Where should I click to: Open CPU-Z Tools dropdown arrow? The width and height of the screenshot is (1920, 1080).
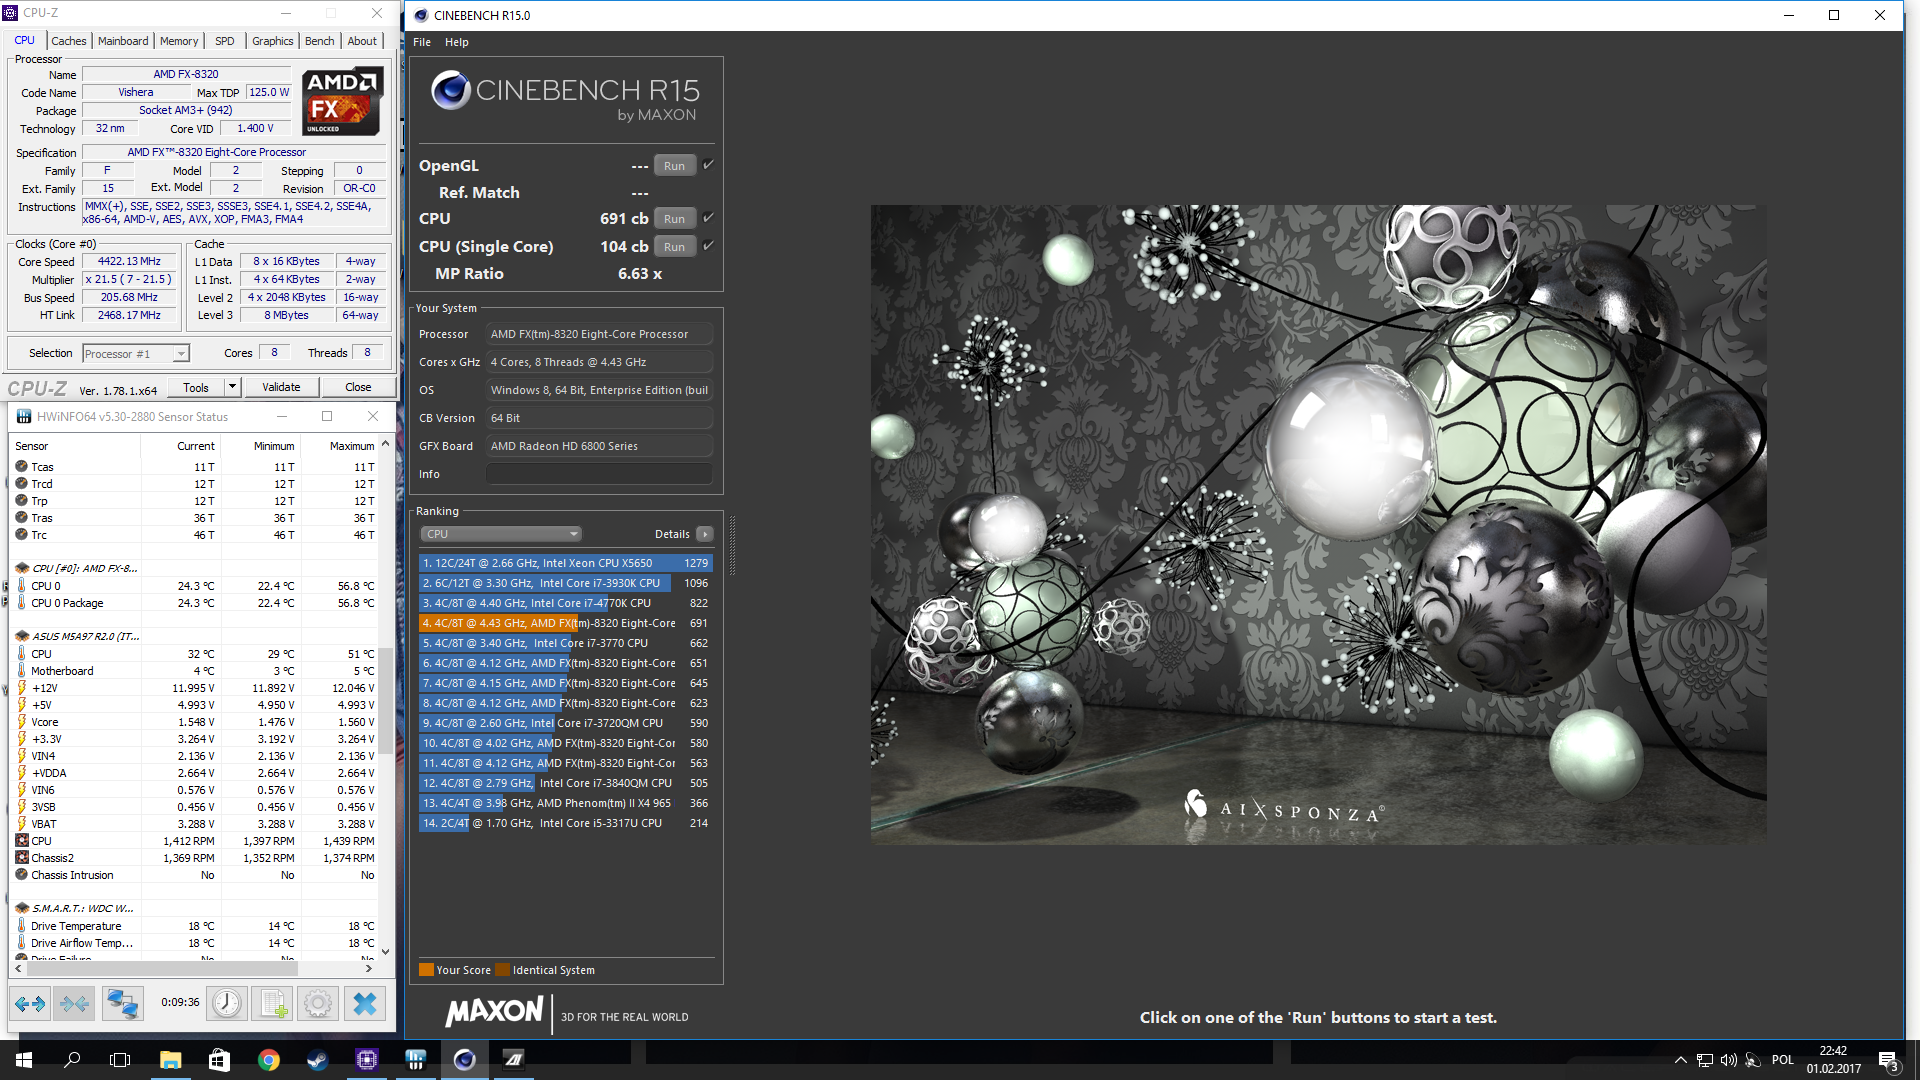pos(232,387)
